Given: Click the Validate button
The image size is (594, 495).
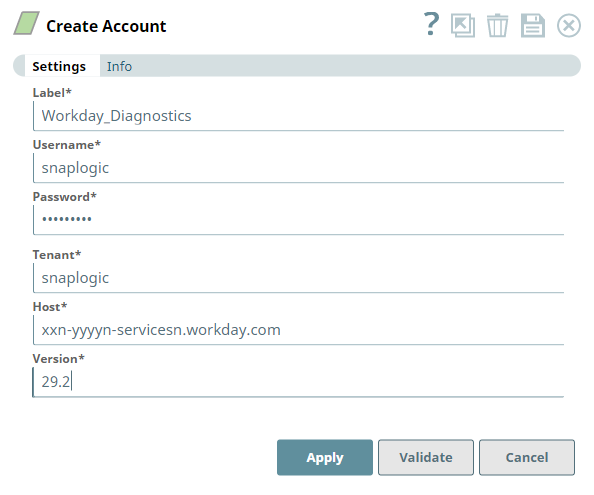Looking at the screenshot, I should click(426, 457).
